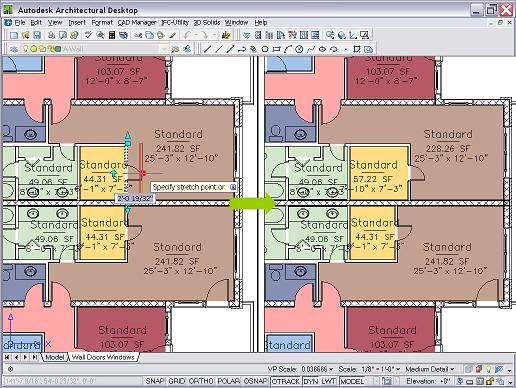This screenshot has width=516, height=388.
Task: Jump to first layout tab arrow
Action: click(8, 357)
